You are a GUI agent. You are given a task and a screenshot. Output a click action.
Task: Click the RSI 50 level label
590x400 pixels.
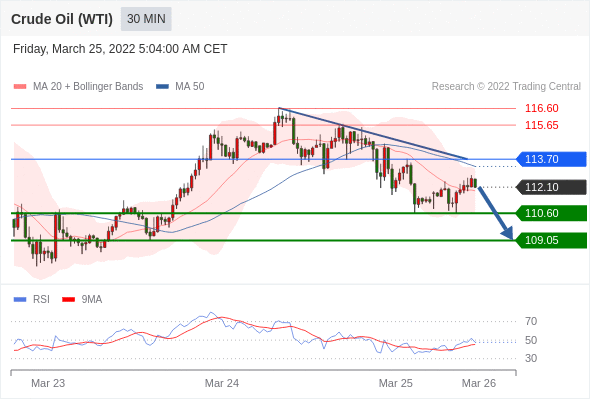click(531, 340)
